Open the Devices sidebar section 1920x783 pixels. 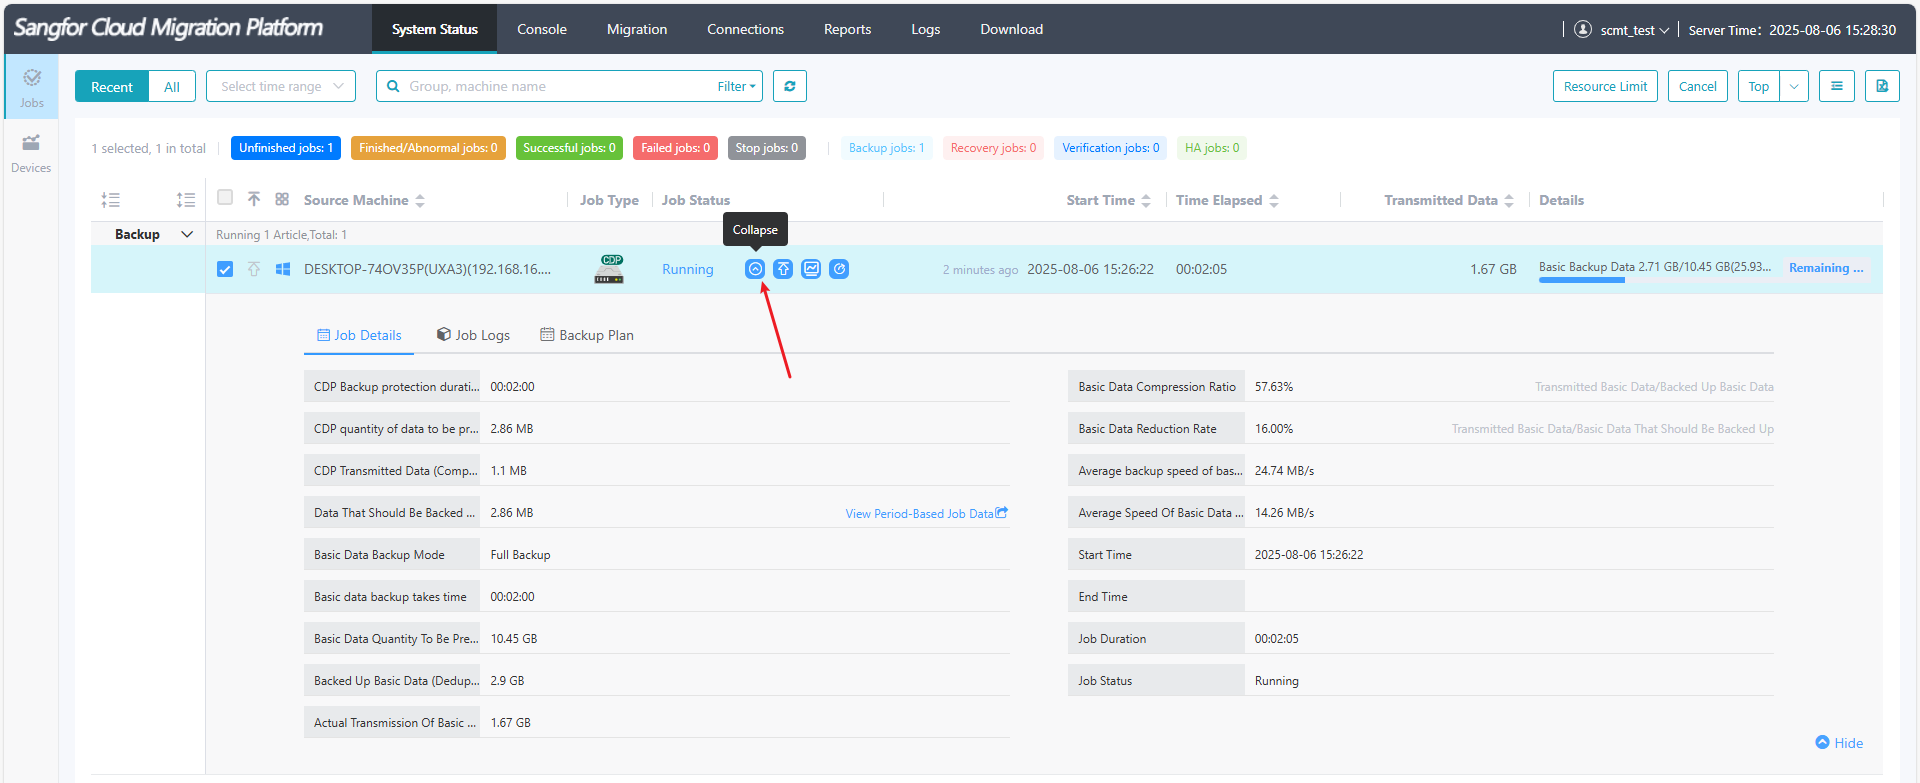tap(31, 154)
